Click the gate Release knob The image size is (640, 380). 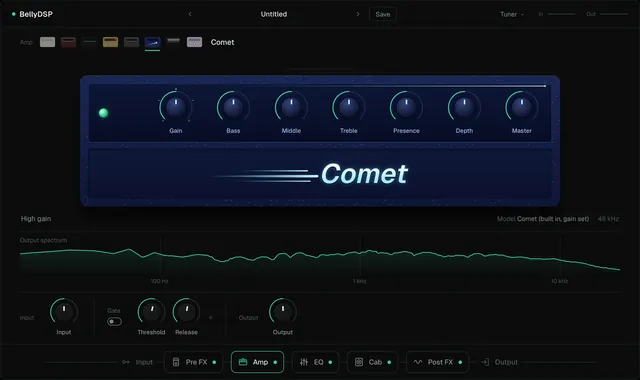coord(187,312)
